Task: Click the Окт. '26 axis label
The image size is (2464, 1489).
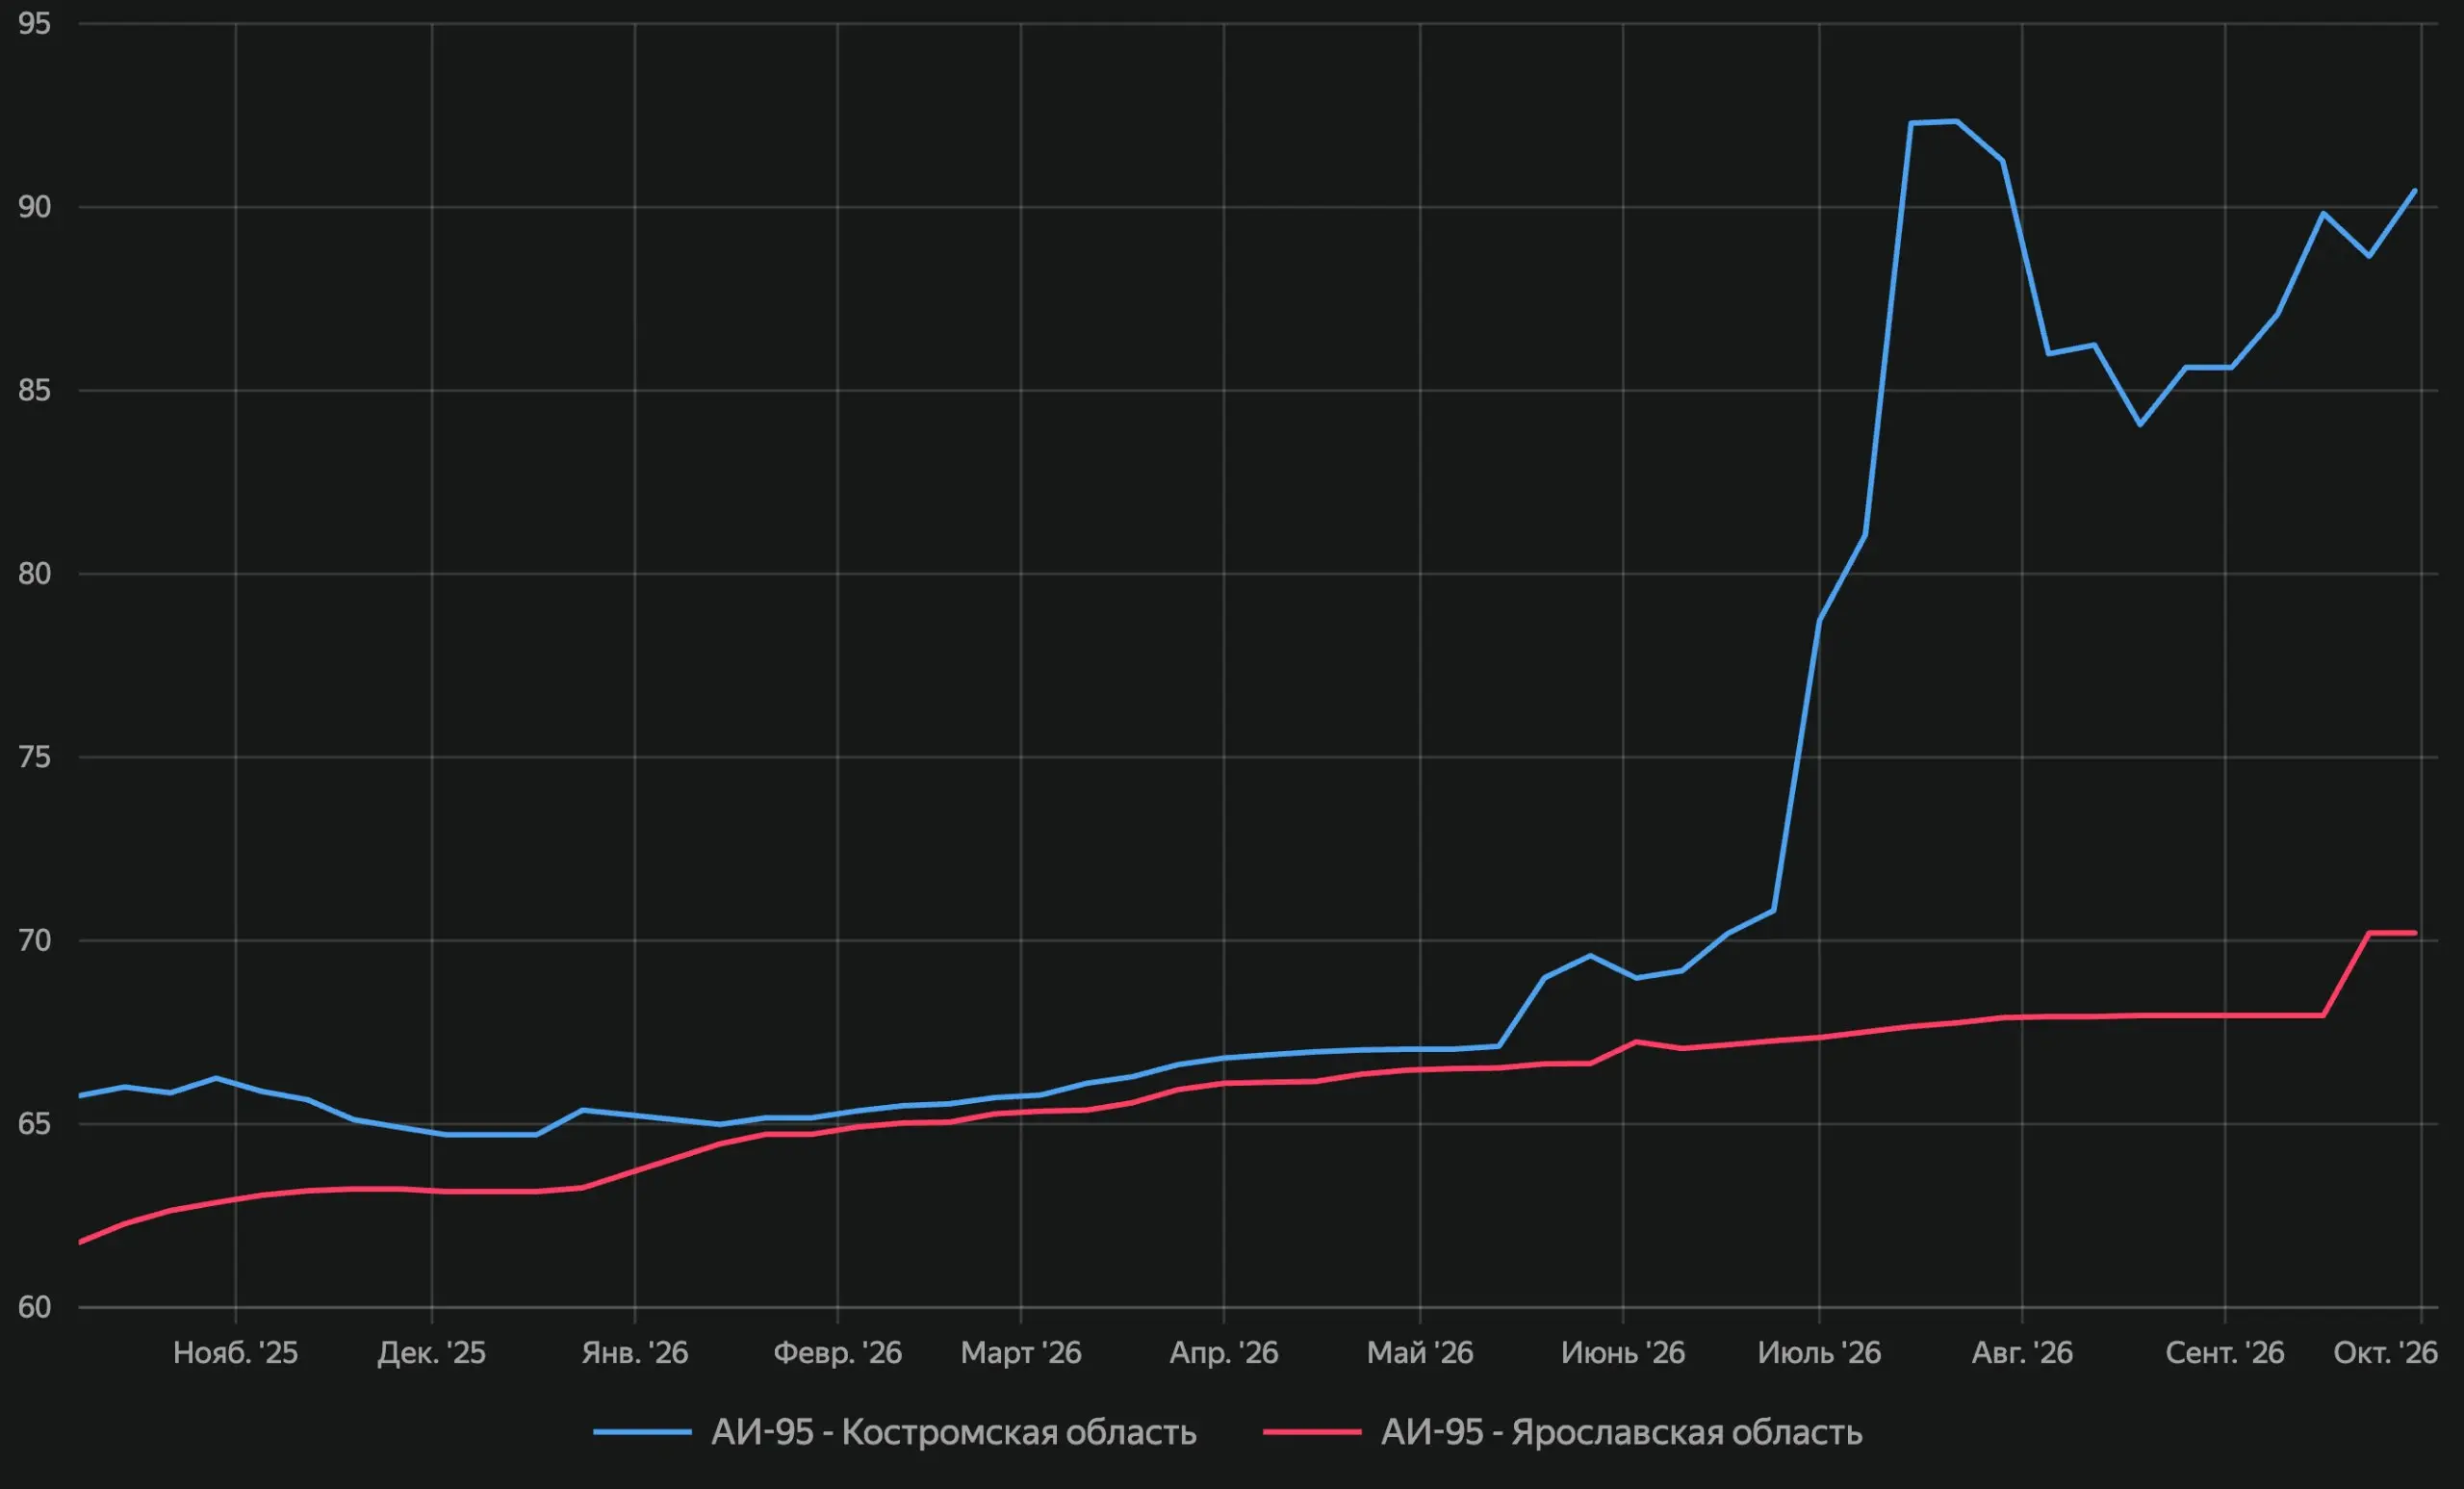Action: click(x=2386, y=1353)
